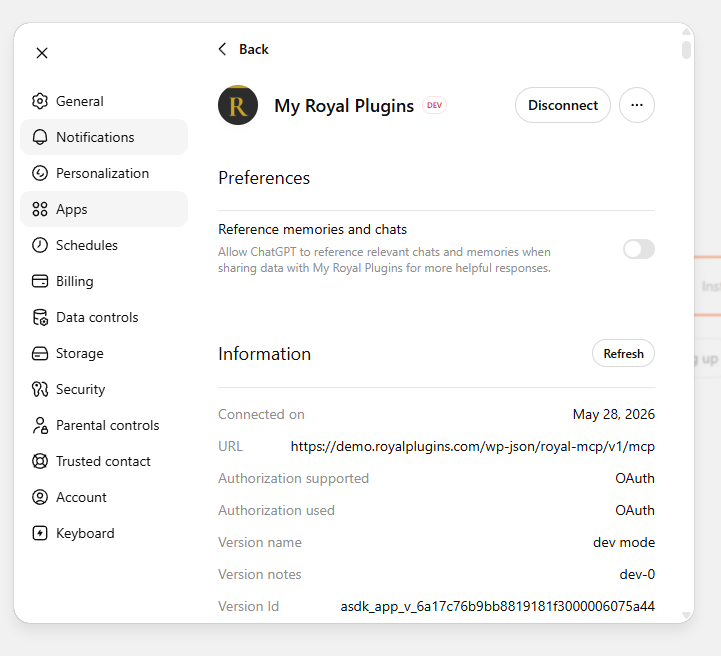Click the Keyboard shortcut icon

coord(40,533)
